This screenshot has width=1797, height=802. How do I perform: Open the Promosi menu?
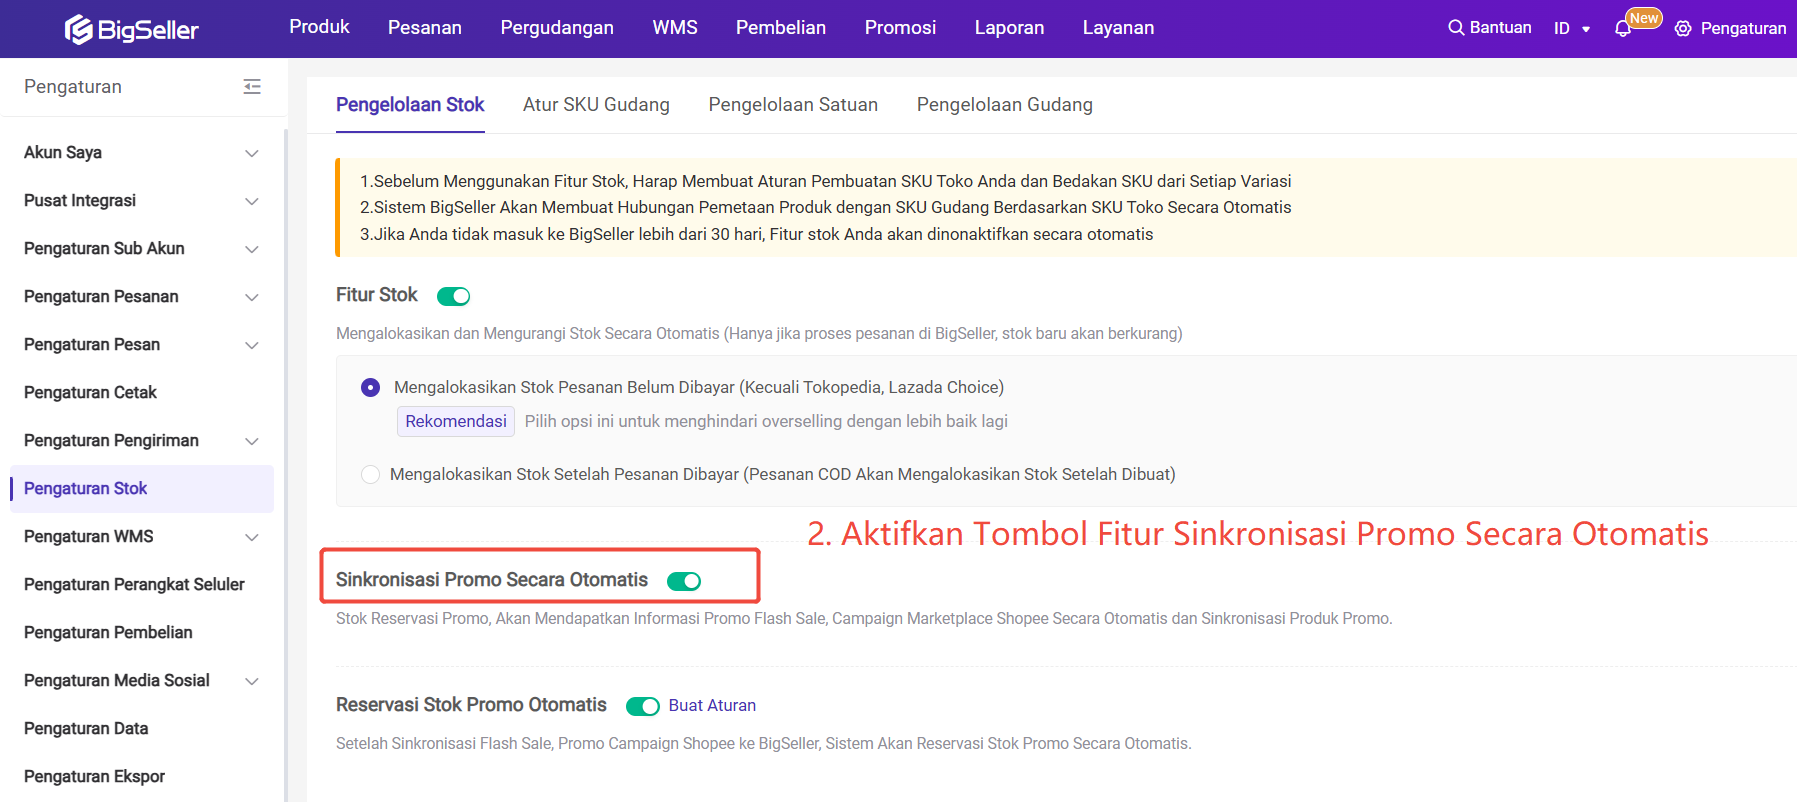[x=900, y=28]
